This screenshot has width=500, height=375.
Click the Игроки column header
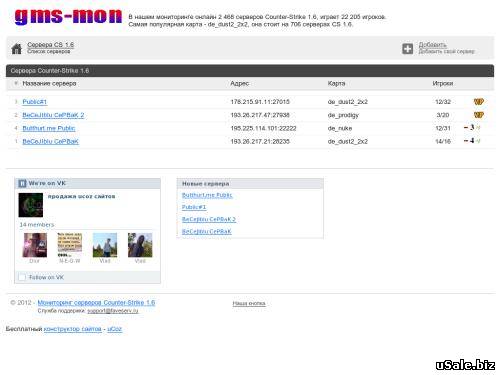point(443,83)
